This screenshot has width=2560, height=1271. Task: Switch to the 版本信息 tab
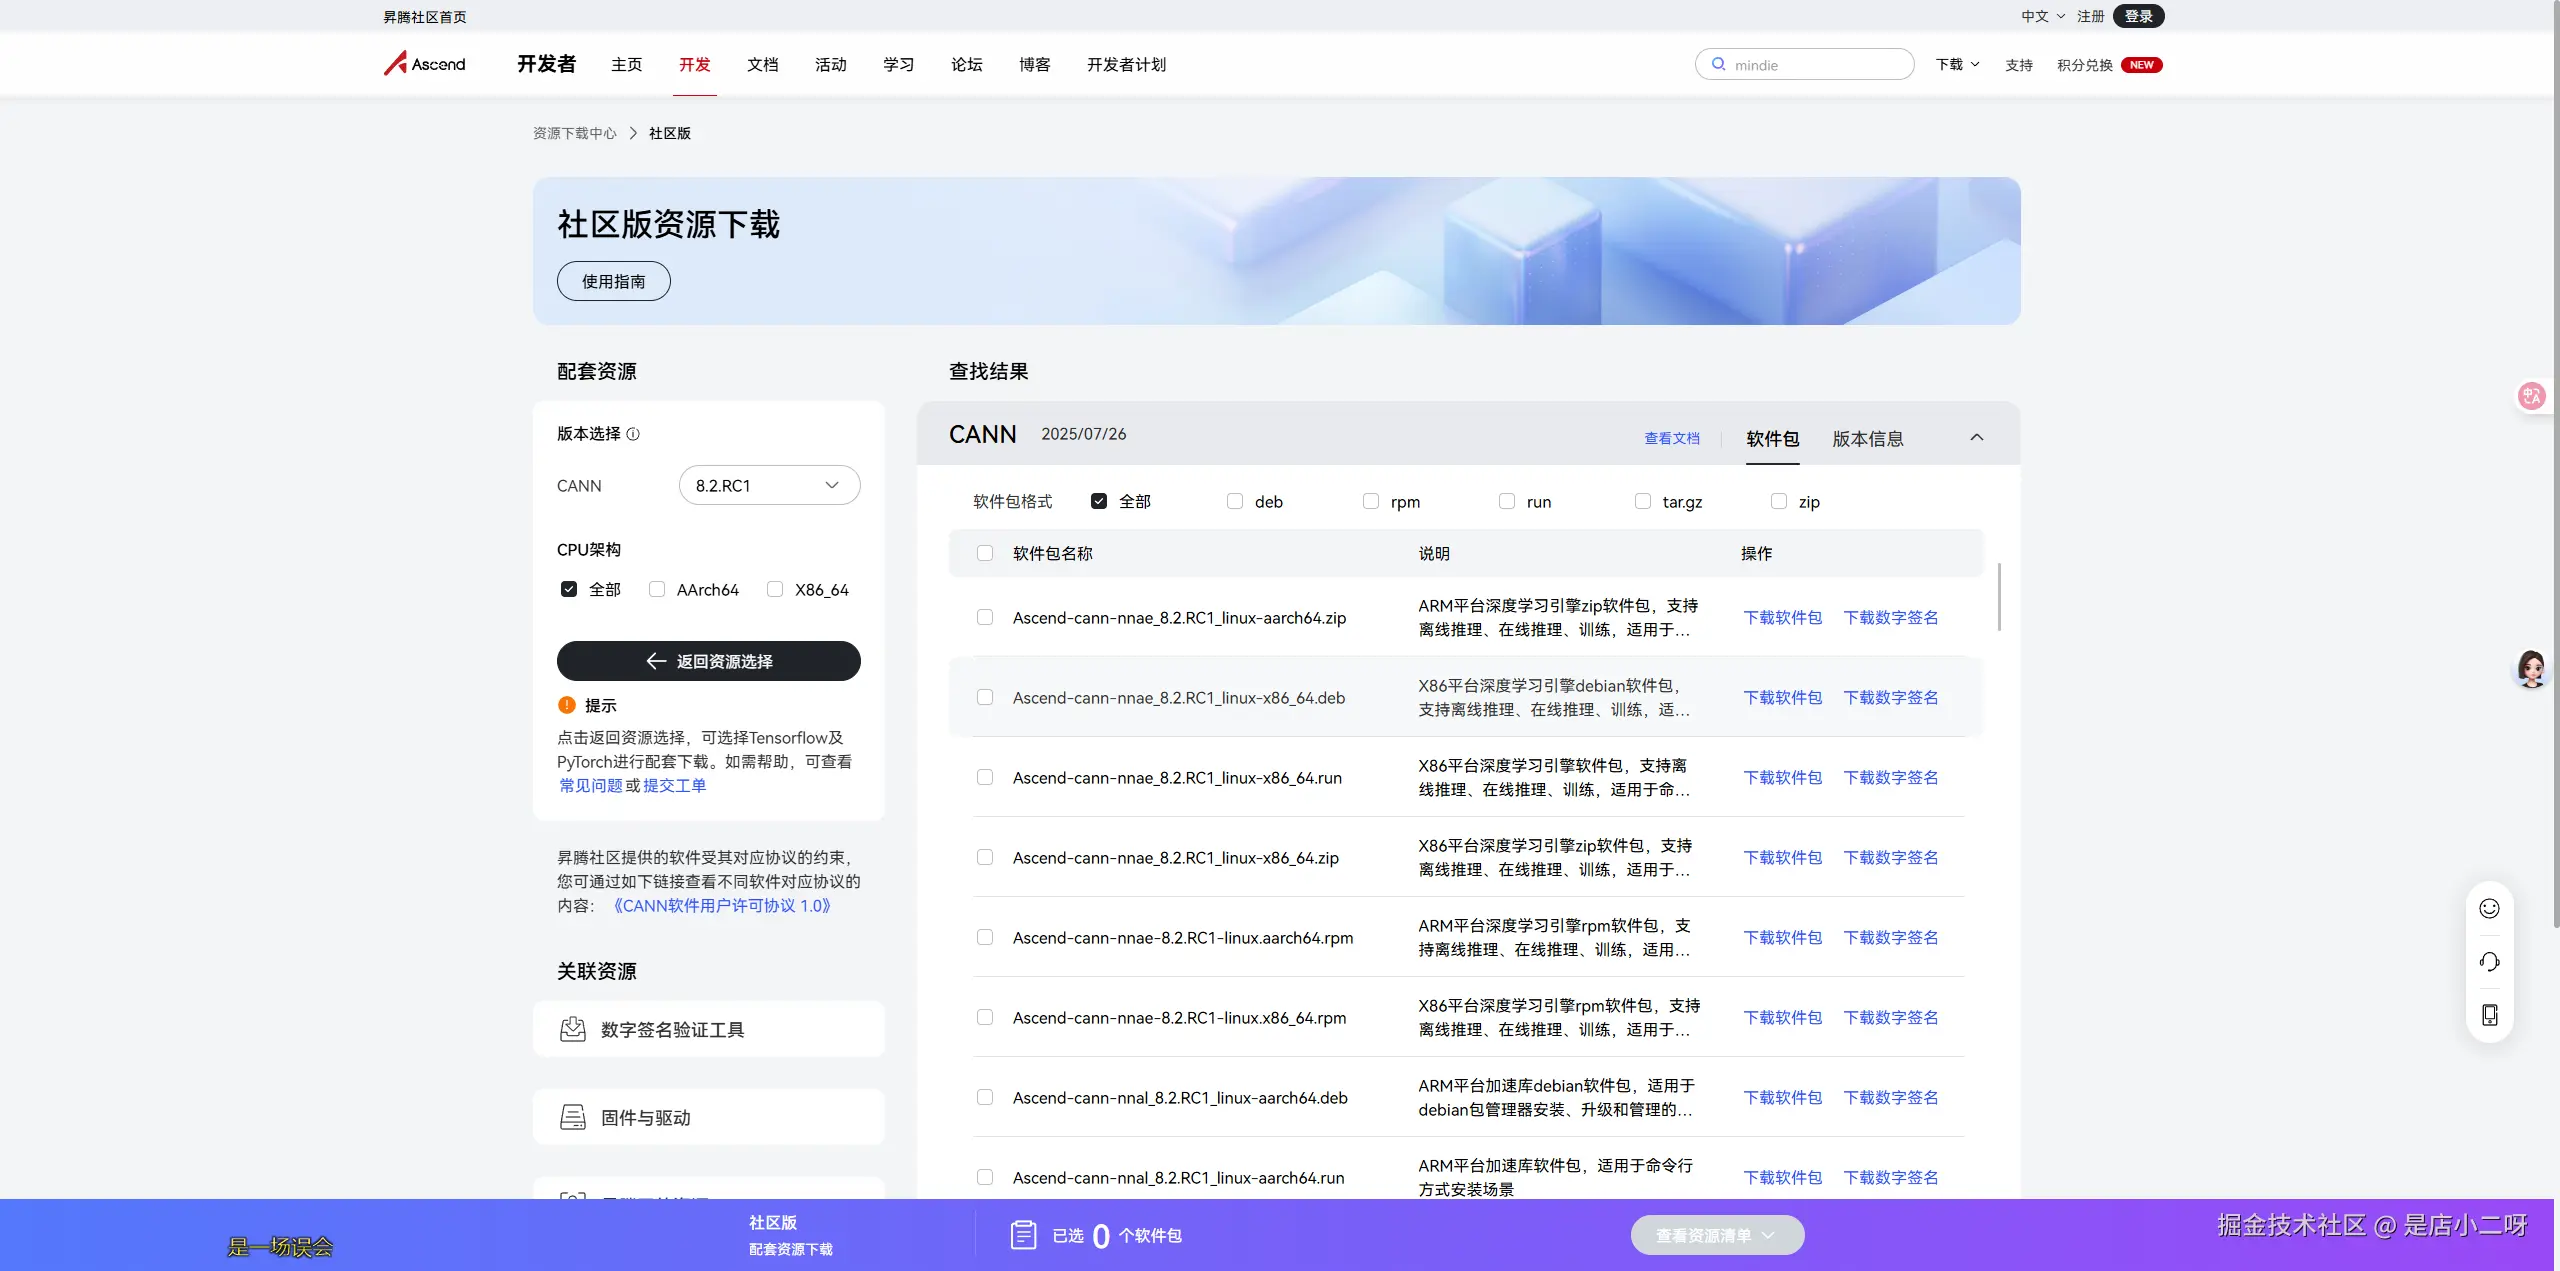(x=1867, y=439)
